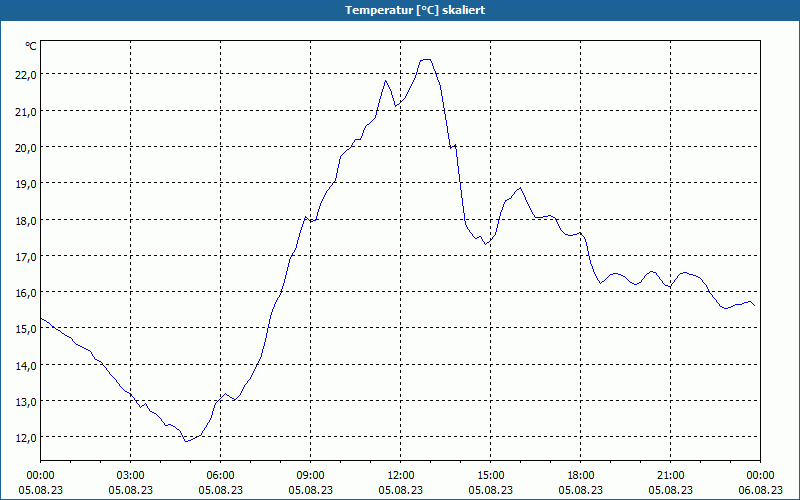Click the 20,0 temperature axis label
Screen dimensions: 800x500
point(26,147)
